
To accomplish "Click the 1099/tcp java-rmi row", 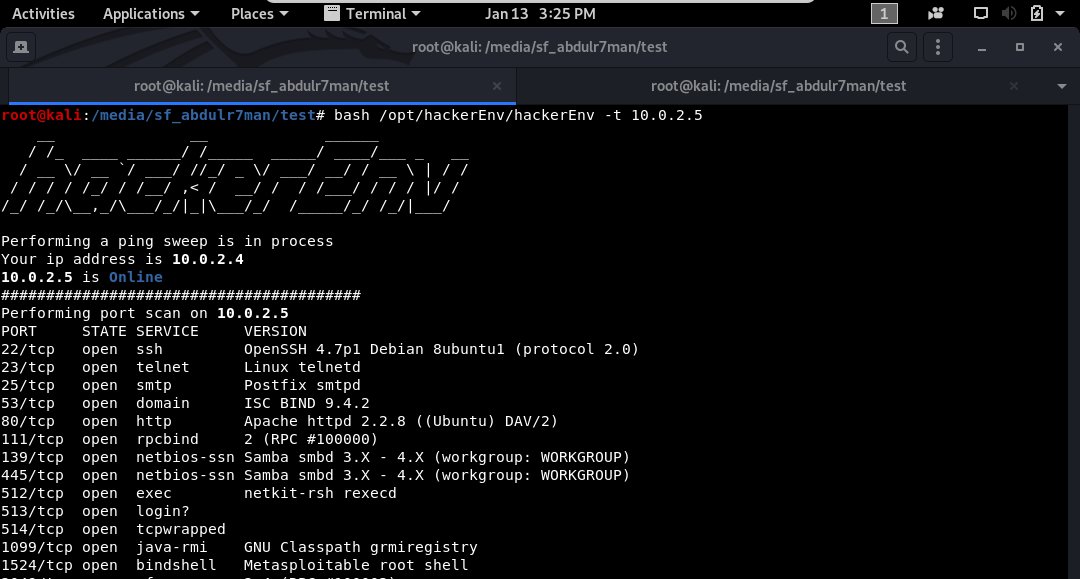I will pos(239,547).
